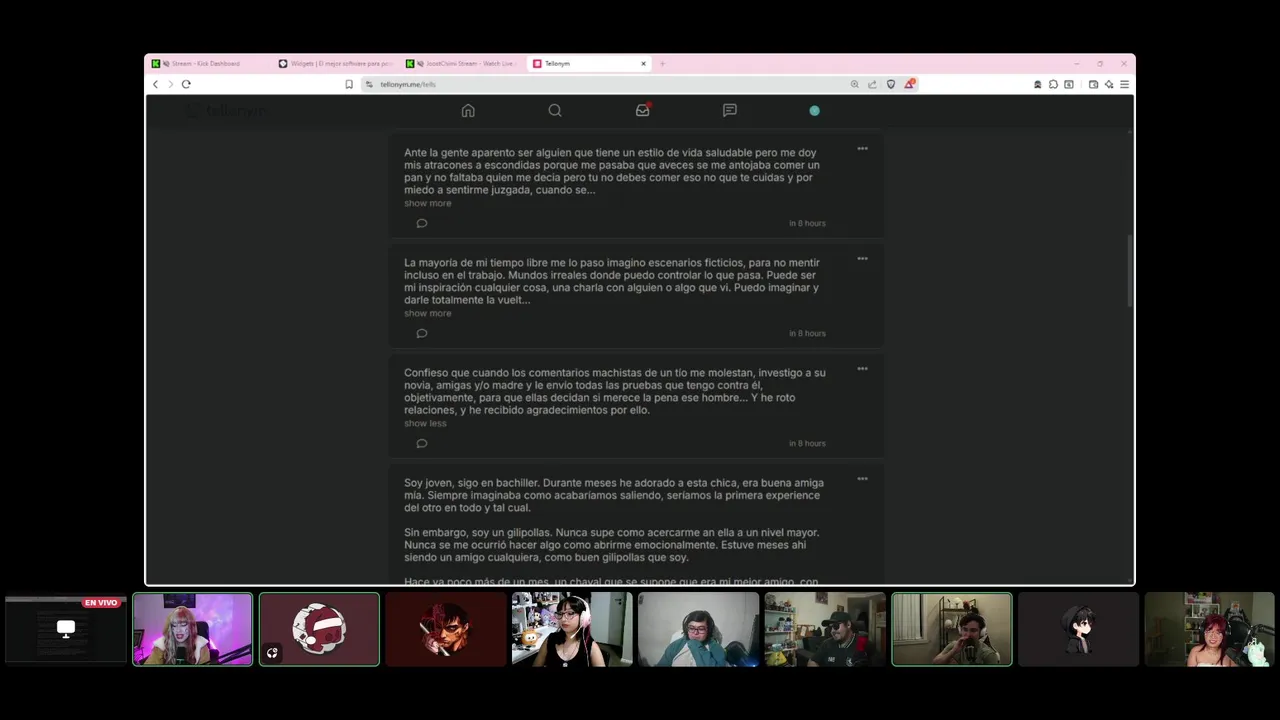Click the 'Soy joven, sigo en bachiller' paragraph
Image resolution: width=1280 pixels, height=720 pixels.
[x=613, y=495]
